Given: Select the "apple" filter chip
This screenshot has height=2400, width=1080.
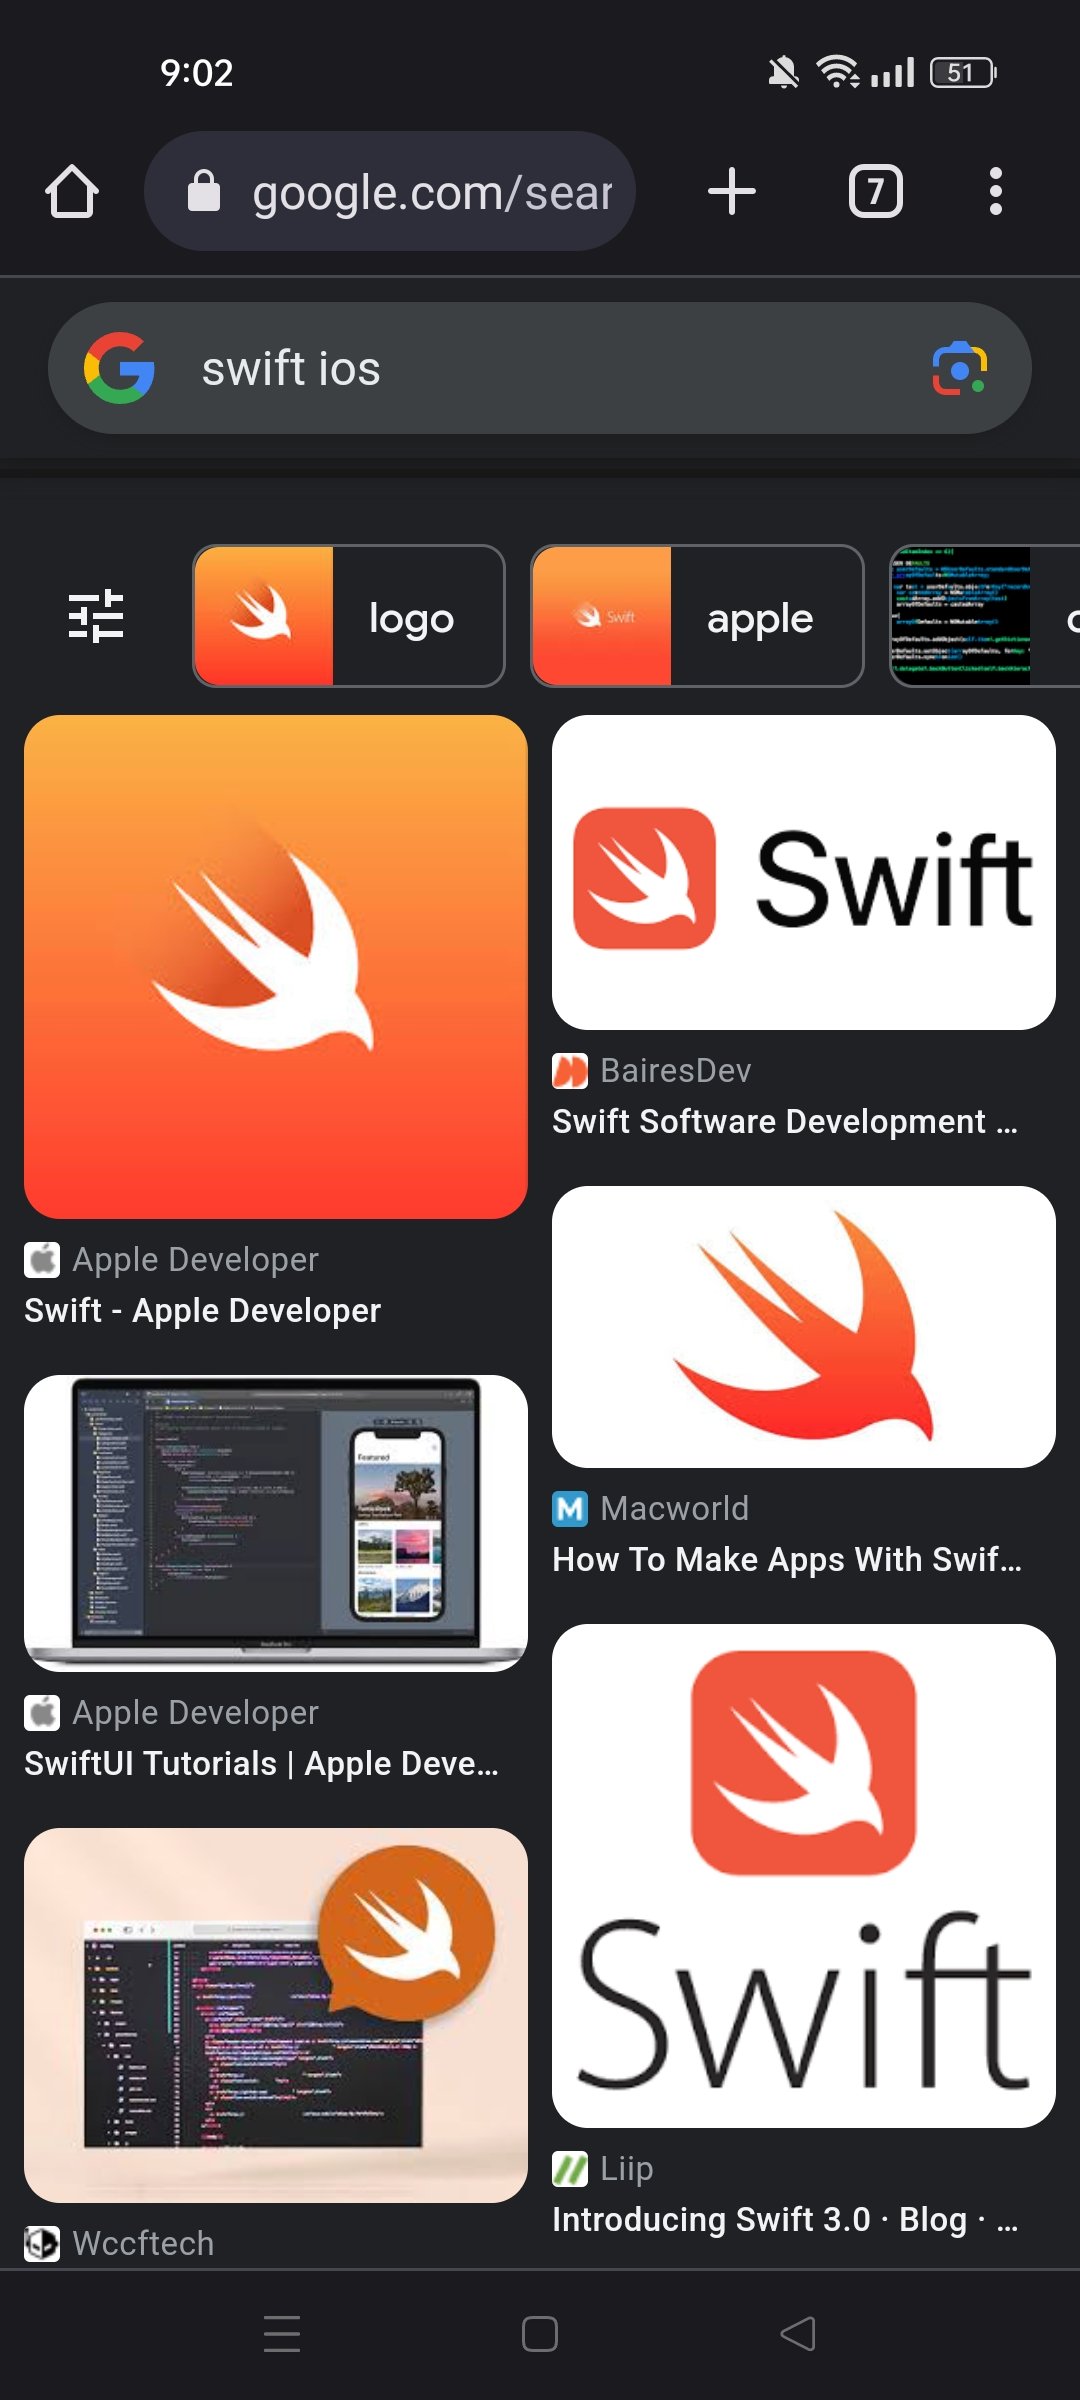Looking at the screenshot, I should (697, 616).
